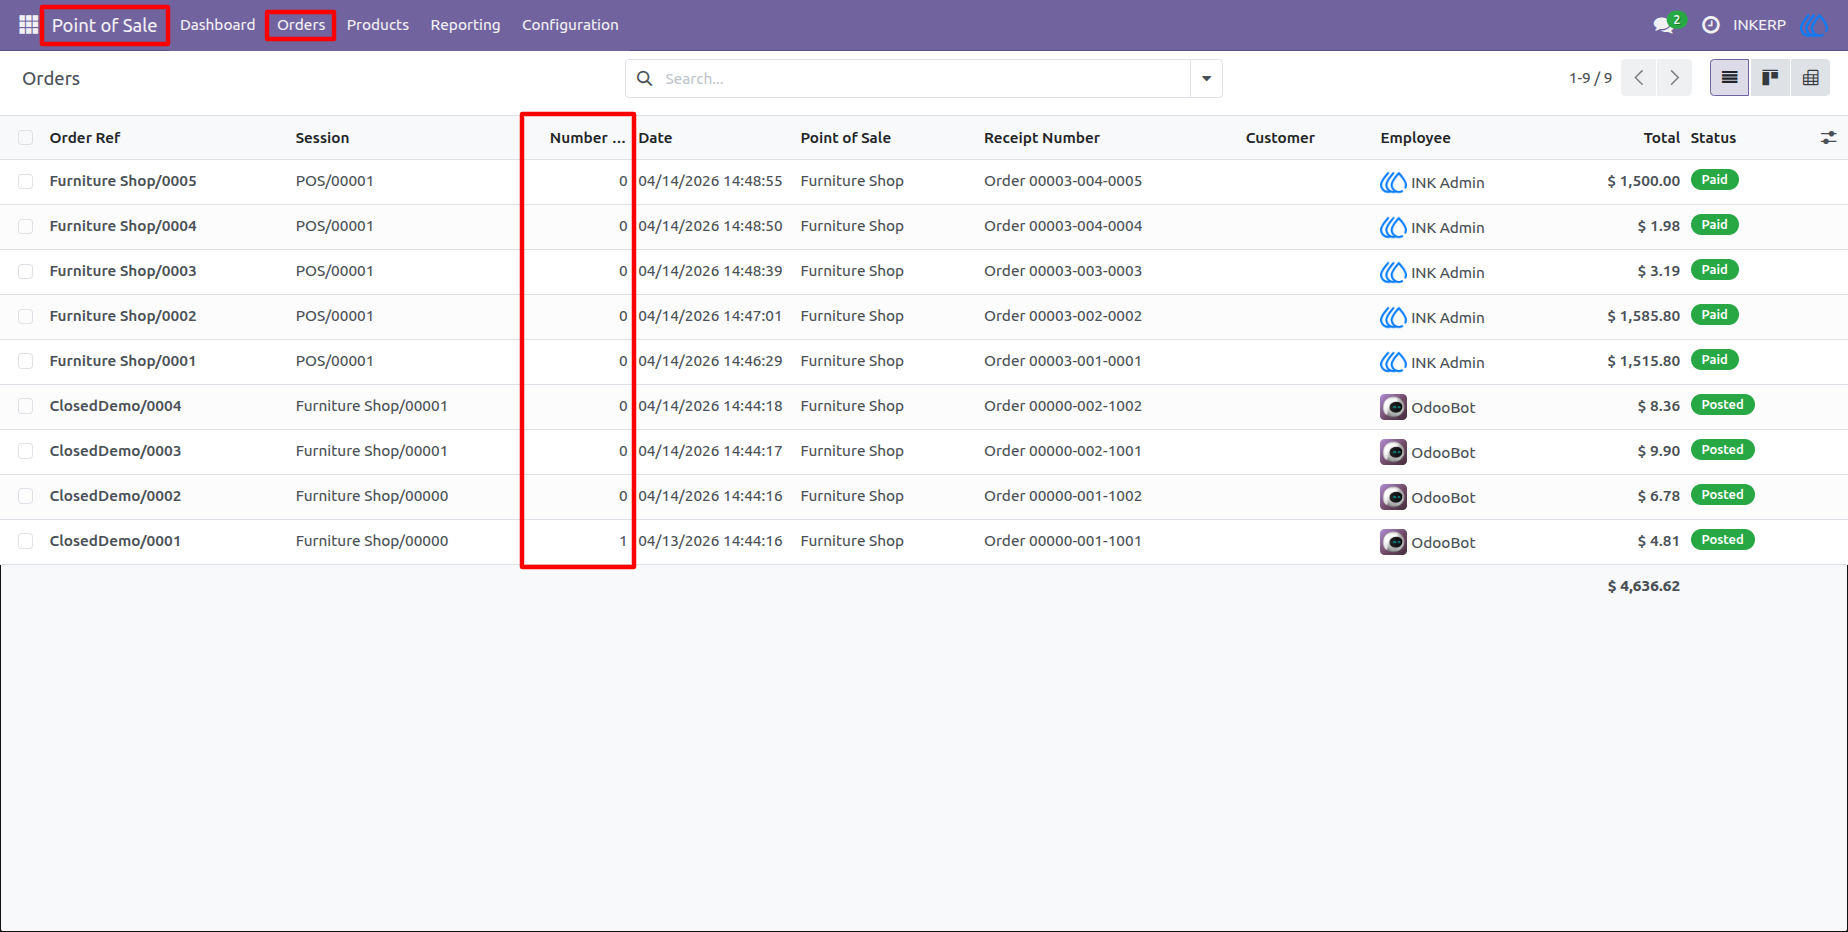Open the Dashboard menu
The height and width of the screenshot is (932, 1848).
pos(218,25)
